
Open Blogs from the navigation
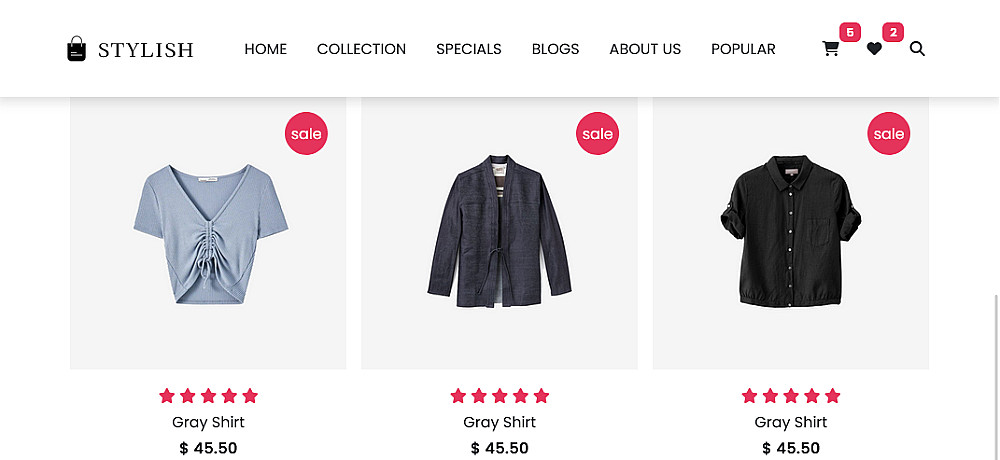(555, 49)
